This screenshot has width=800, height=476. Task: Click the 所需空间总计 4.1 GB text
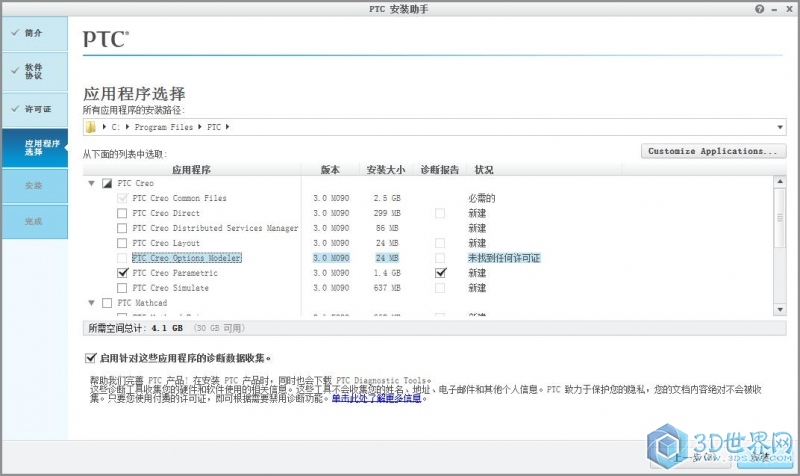[x=136, y=328]
